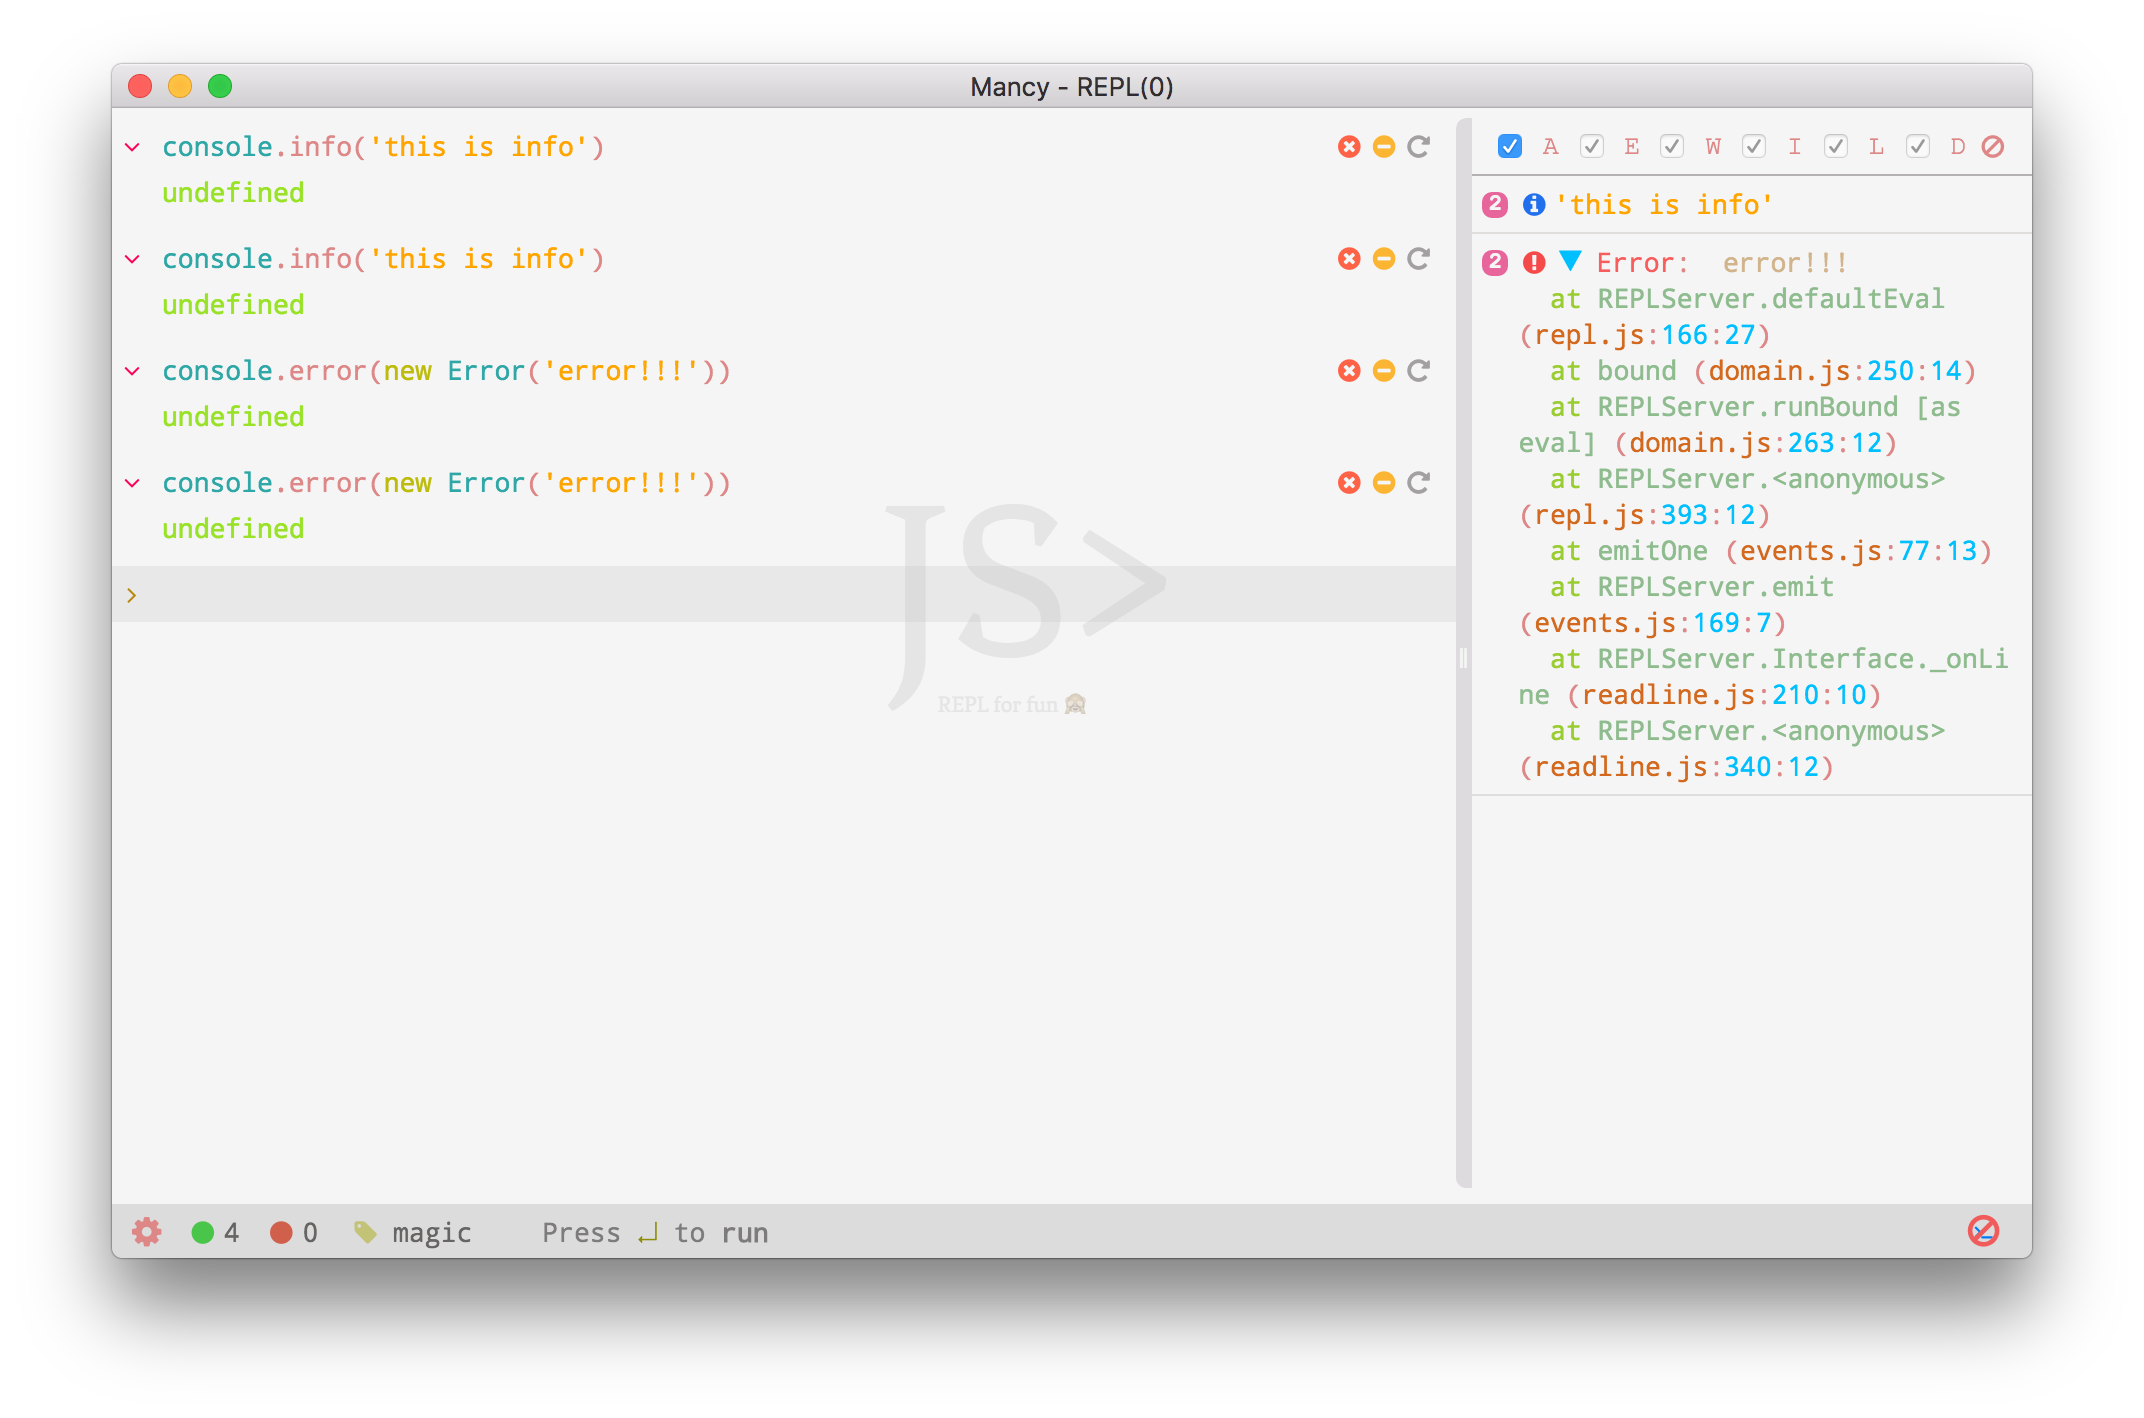Viewport: 2144px width, 1418px height.
Task: Collapse output of first console.info entry
Action: (1384, 147)
